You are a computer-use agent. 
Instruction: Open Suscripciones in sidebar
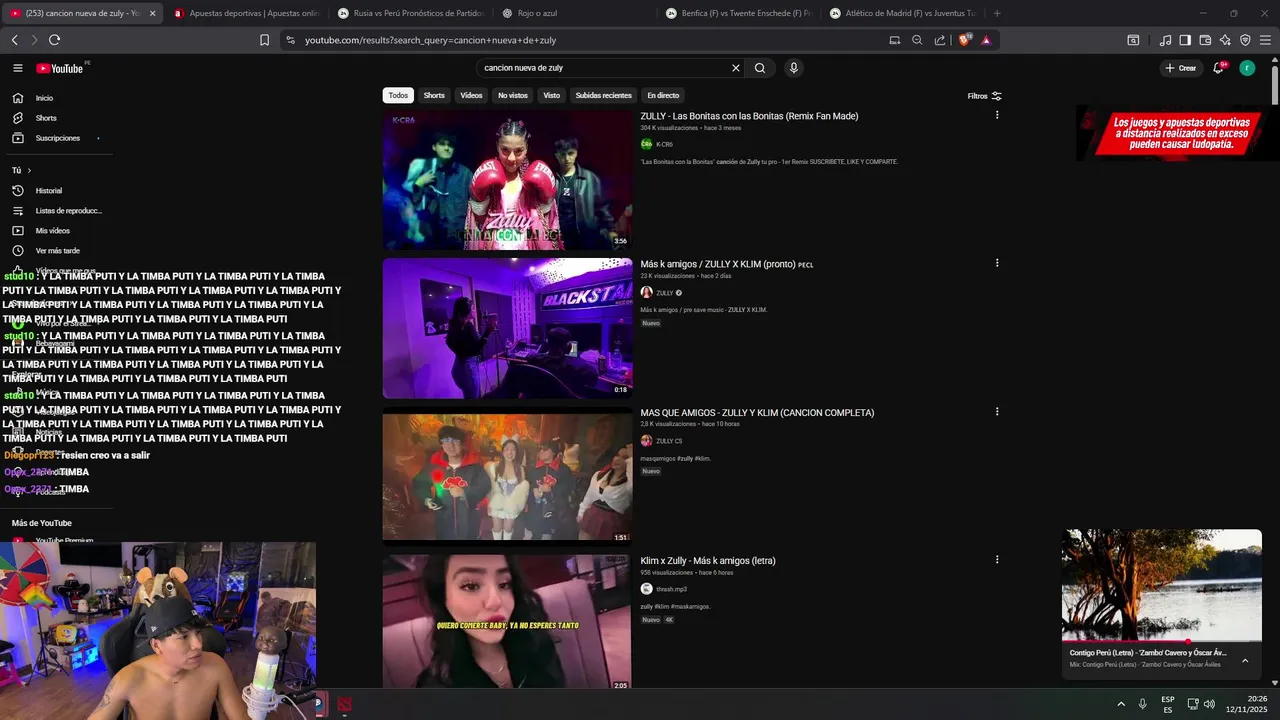(56, 138)
